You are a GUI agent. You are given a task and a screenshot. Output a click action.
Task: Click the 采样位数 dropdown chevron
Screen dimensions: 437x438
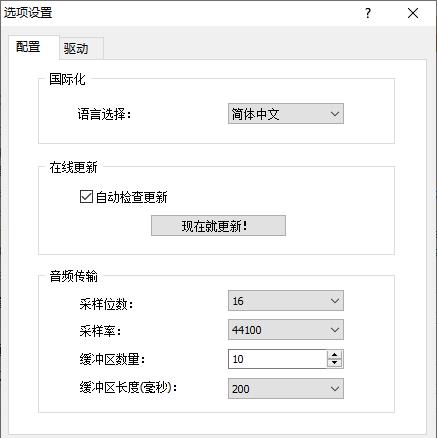[335, 301]
